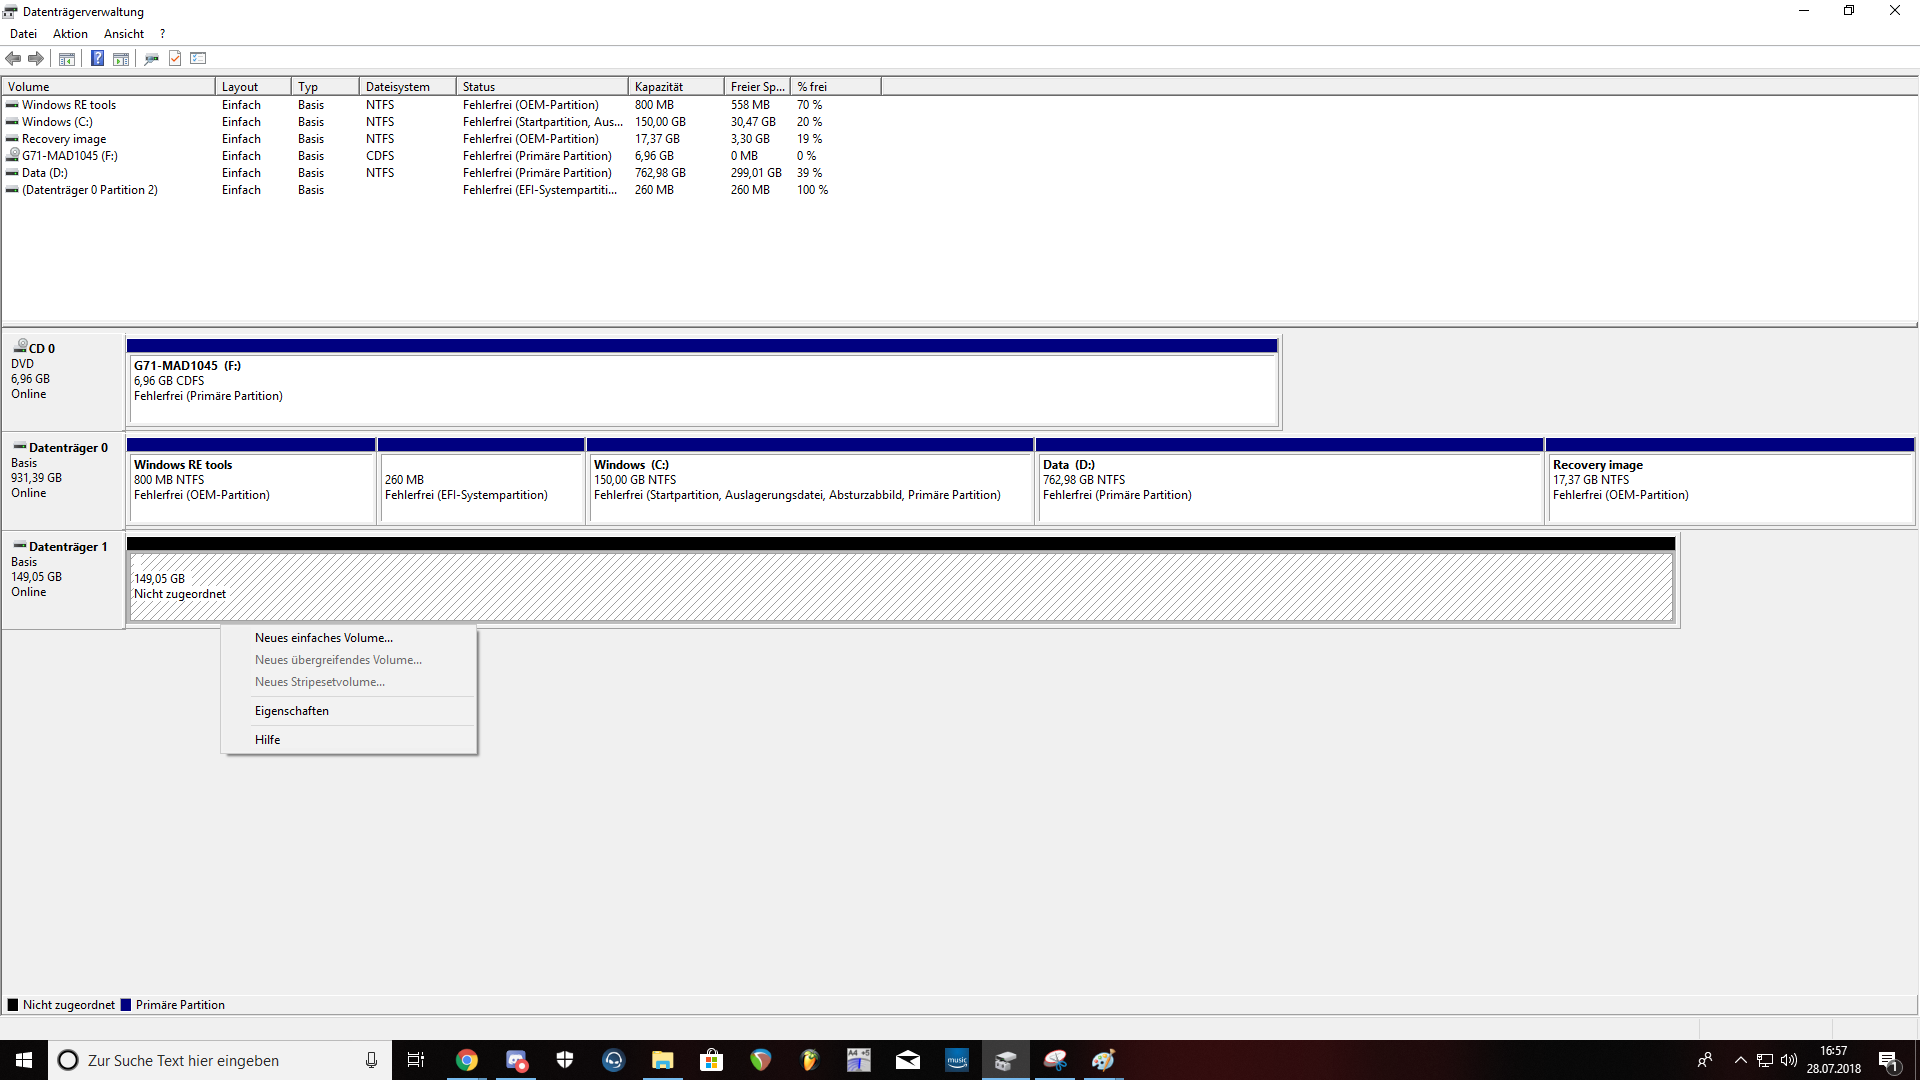Sort list by Dateisystem column header
The height and width of the screenshot is (1080, 1920).
(x=405, y=87)
